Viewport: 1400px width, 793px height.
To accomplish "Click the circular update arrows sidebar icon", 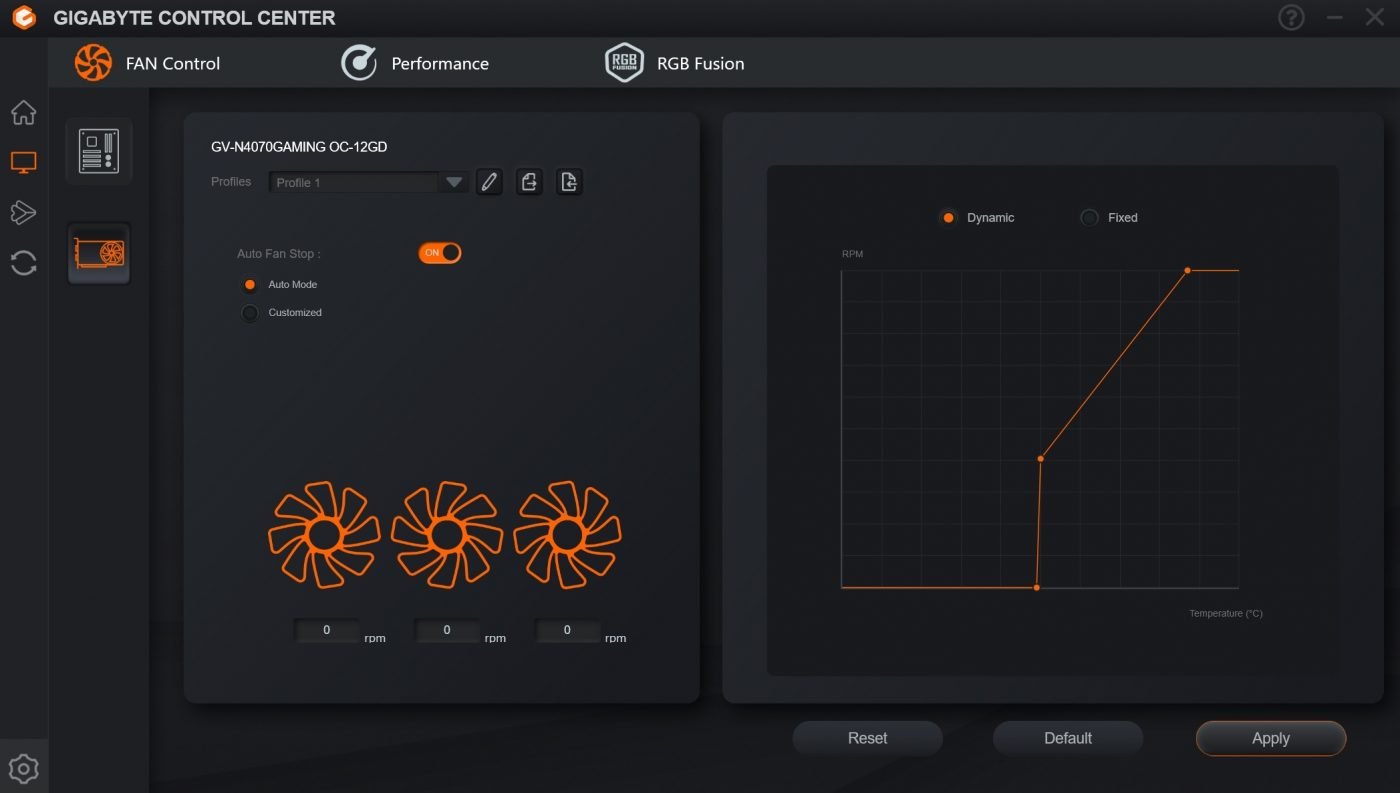I will [23, 263].
